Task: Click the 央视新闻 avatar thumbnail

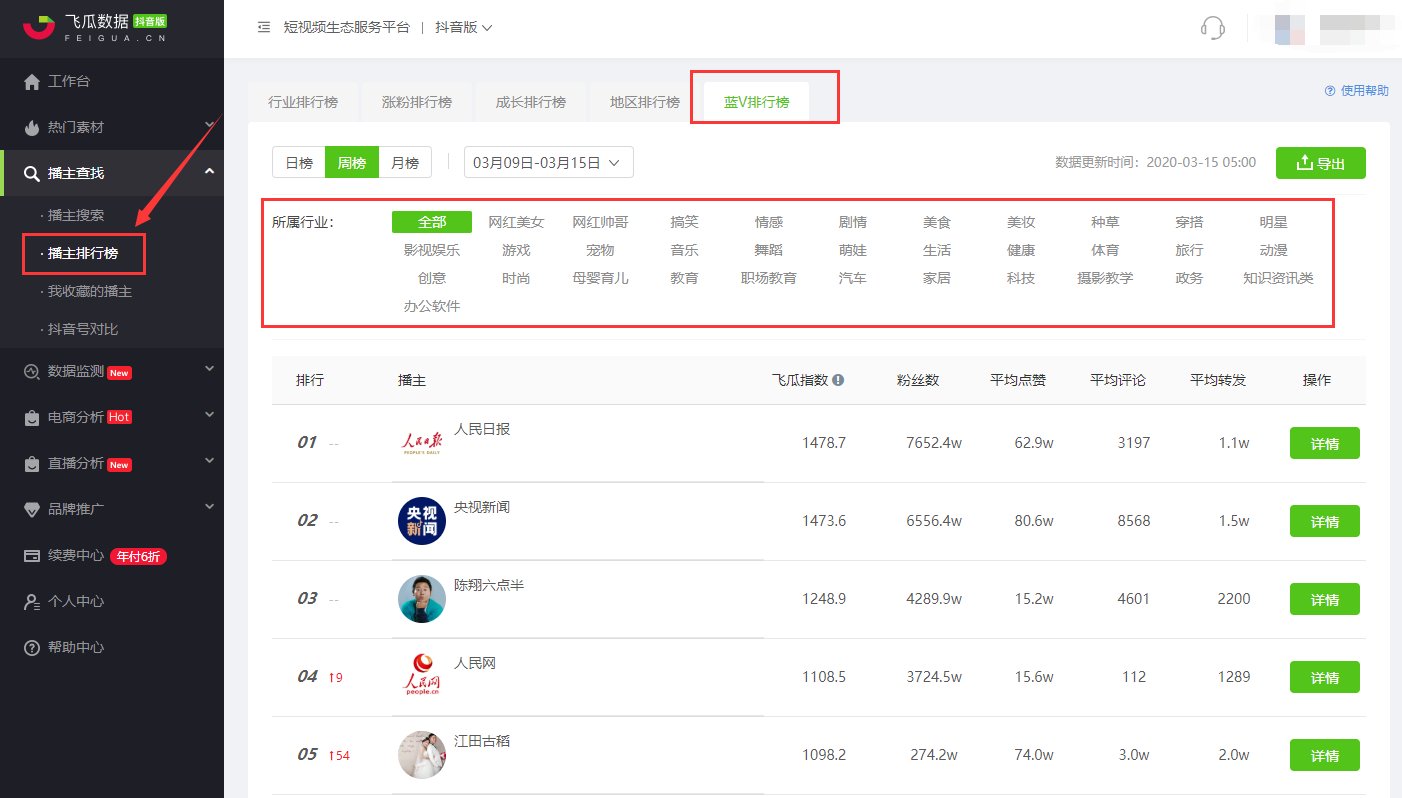Action: click(x=422, y=521)
